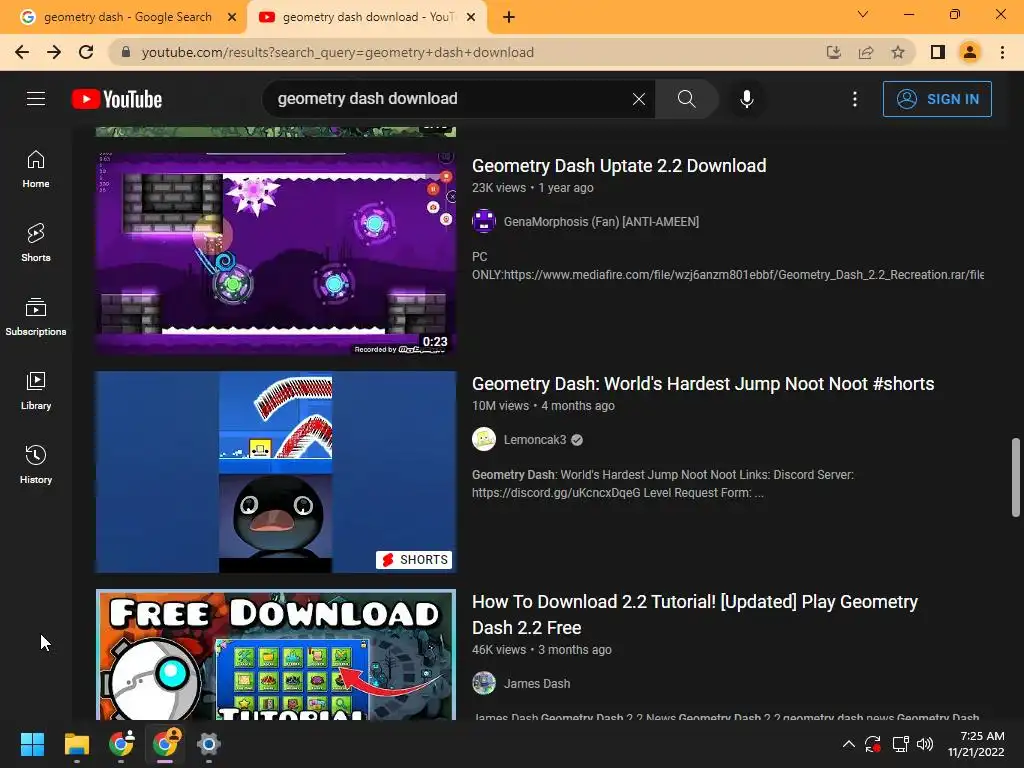Screen dimensions: 1024x768
Task: Open History in the sidebar
Action: (x=36, y=464)
